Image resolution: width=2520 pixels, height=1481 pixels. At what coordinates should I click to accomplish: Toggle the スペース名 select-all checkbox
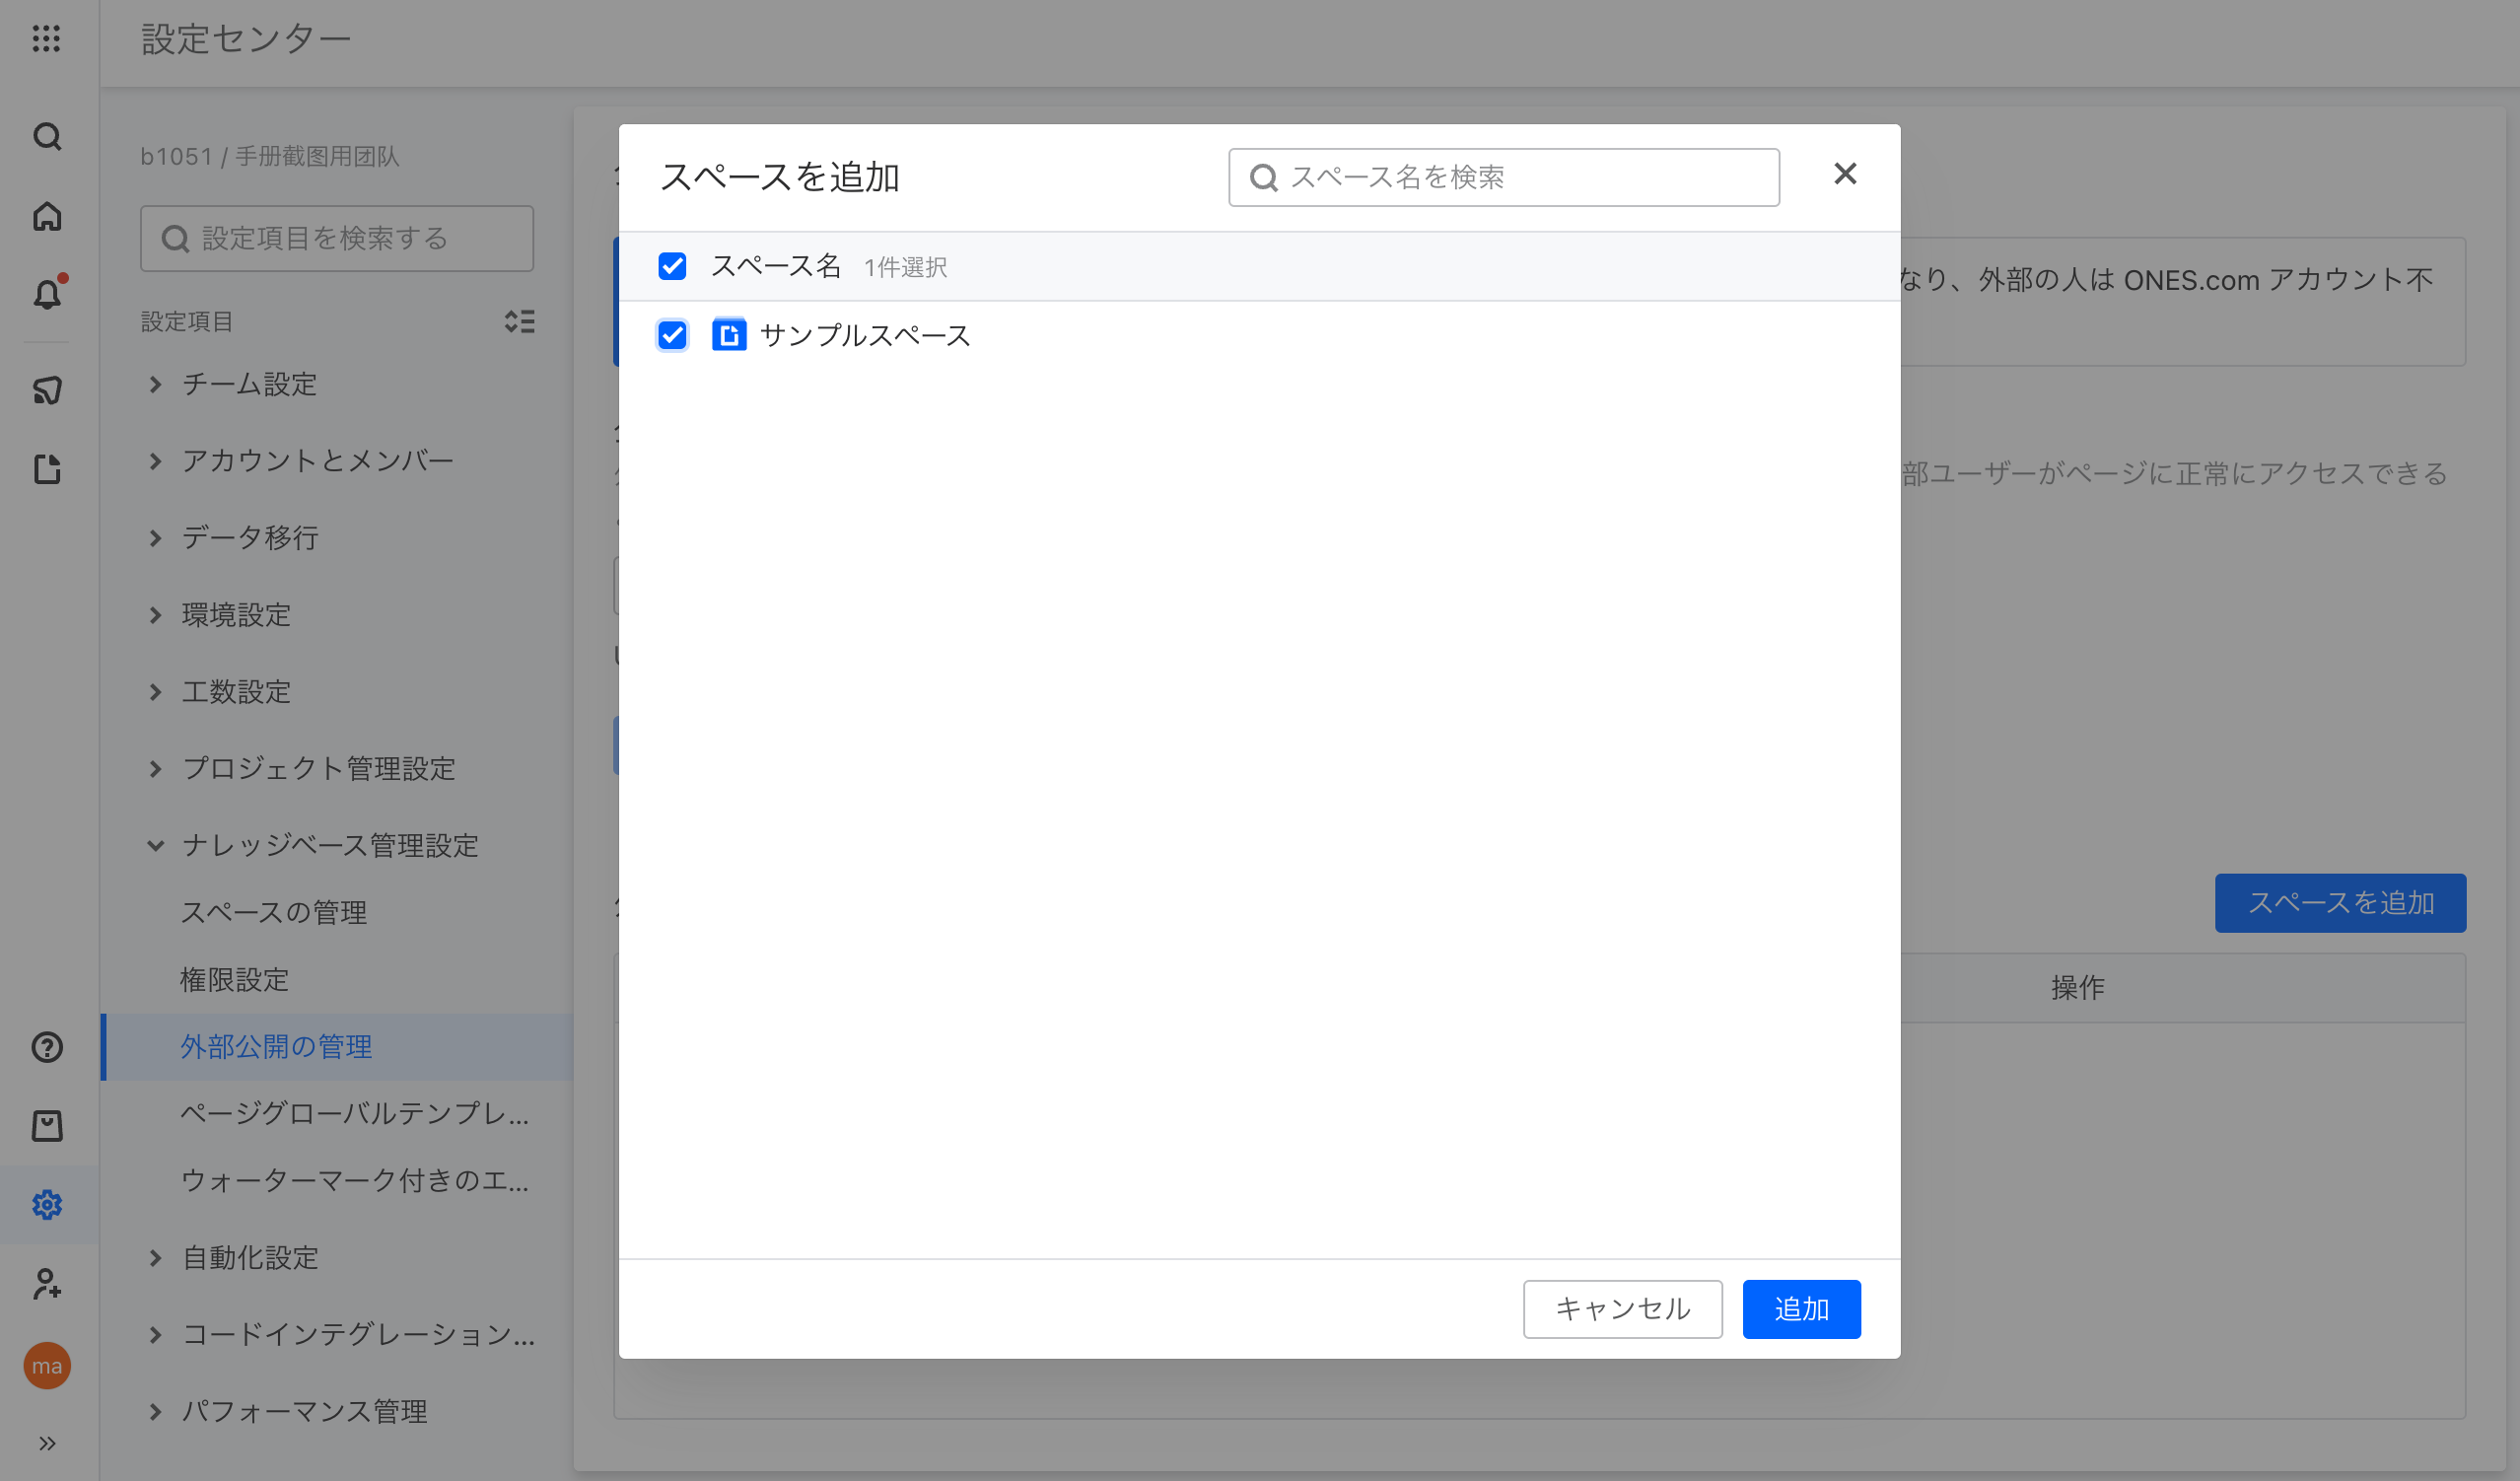coord(672,266)
